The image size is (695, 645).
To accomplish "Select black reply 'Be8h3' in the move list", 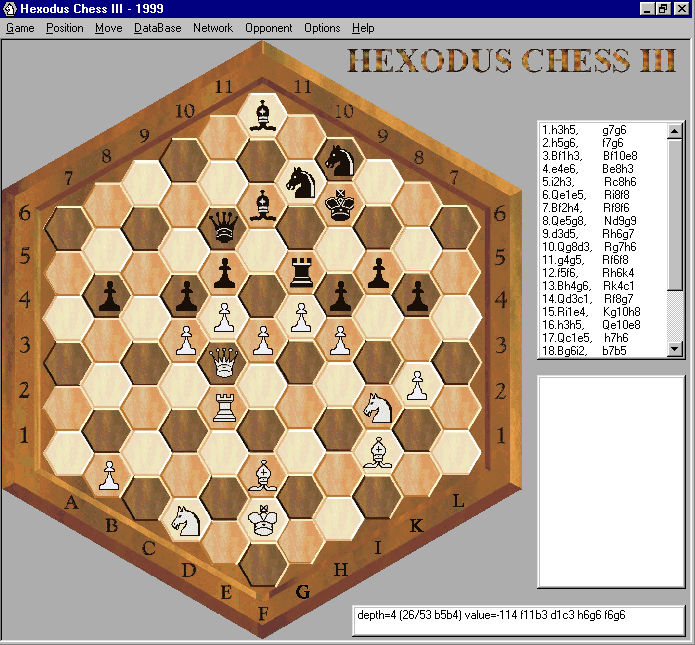I will (x=618, y=169).
